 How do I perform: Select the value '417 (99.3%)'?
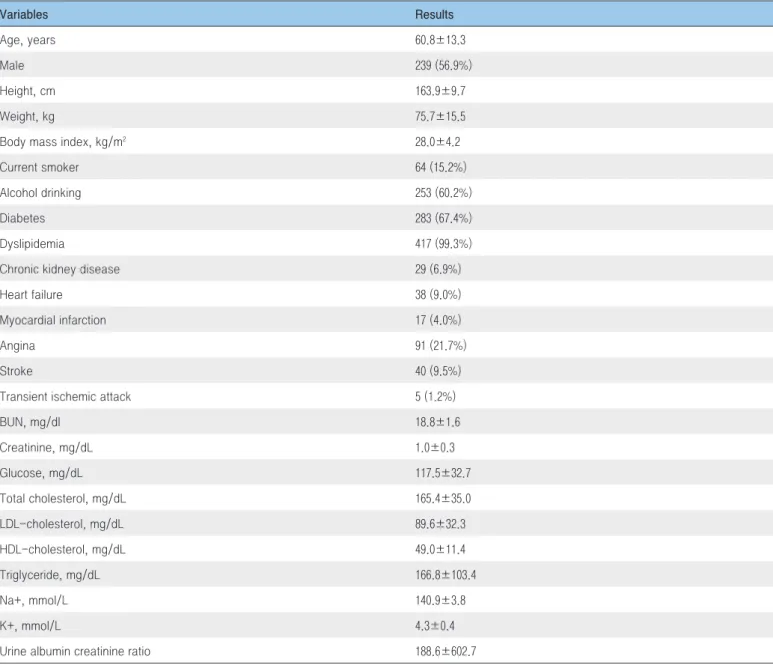click(443, 244)
